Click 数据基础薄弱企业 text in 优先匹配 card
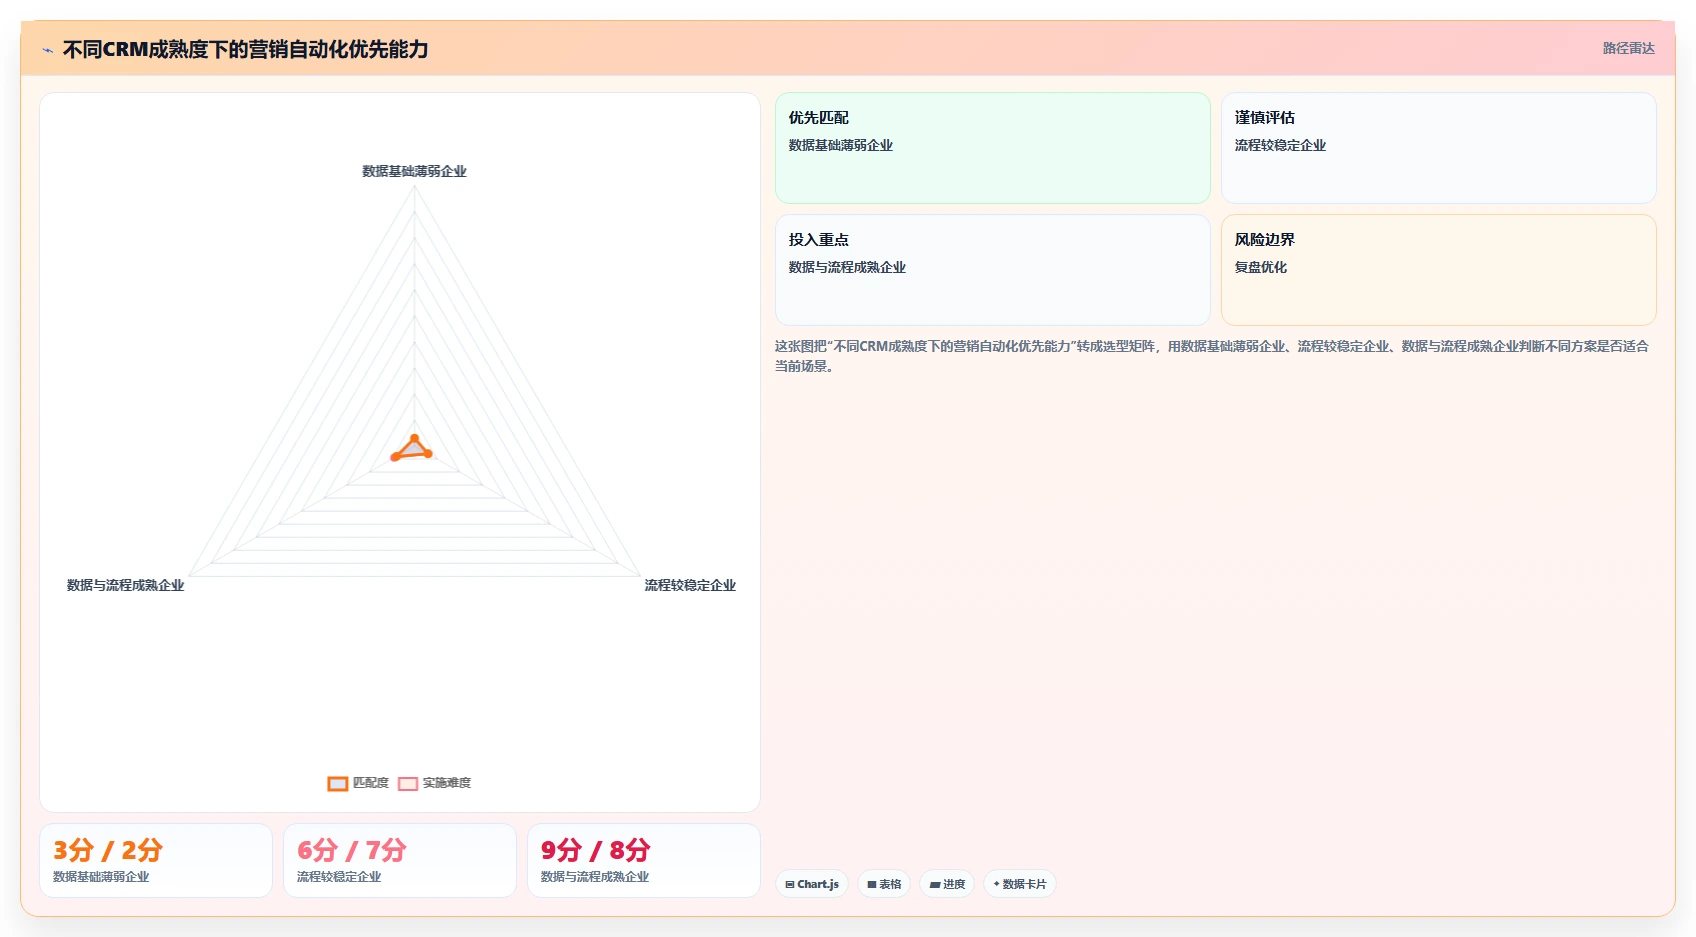This screenshot has width=1696, height=937. coord(840,145)
